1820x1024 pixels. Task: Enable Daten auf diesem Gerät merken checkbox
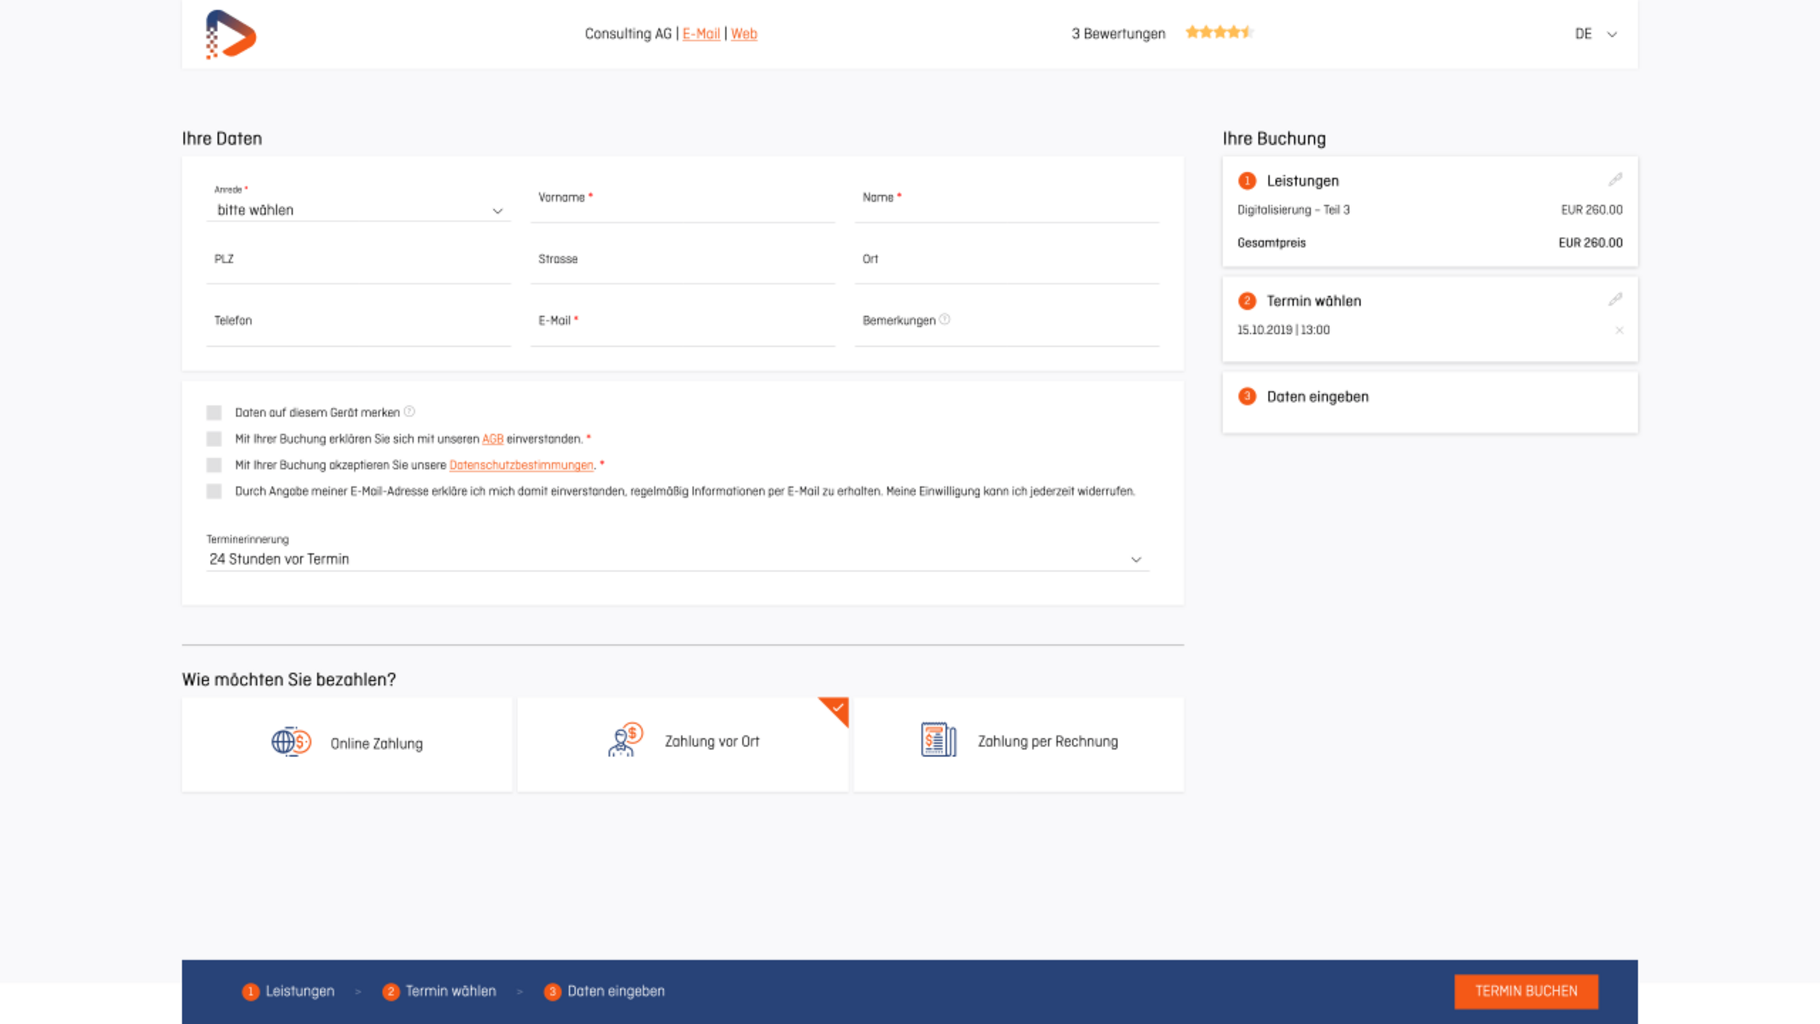pos(214,413)
